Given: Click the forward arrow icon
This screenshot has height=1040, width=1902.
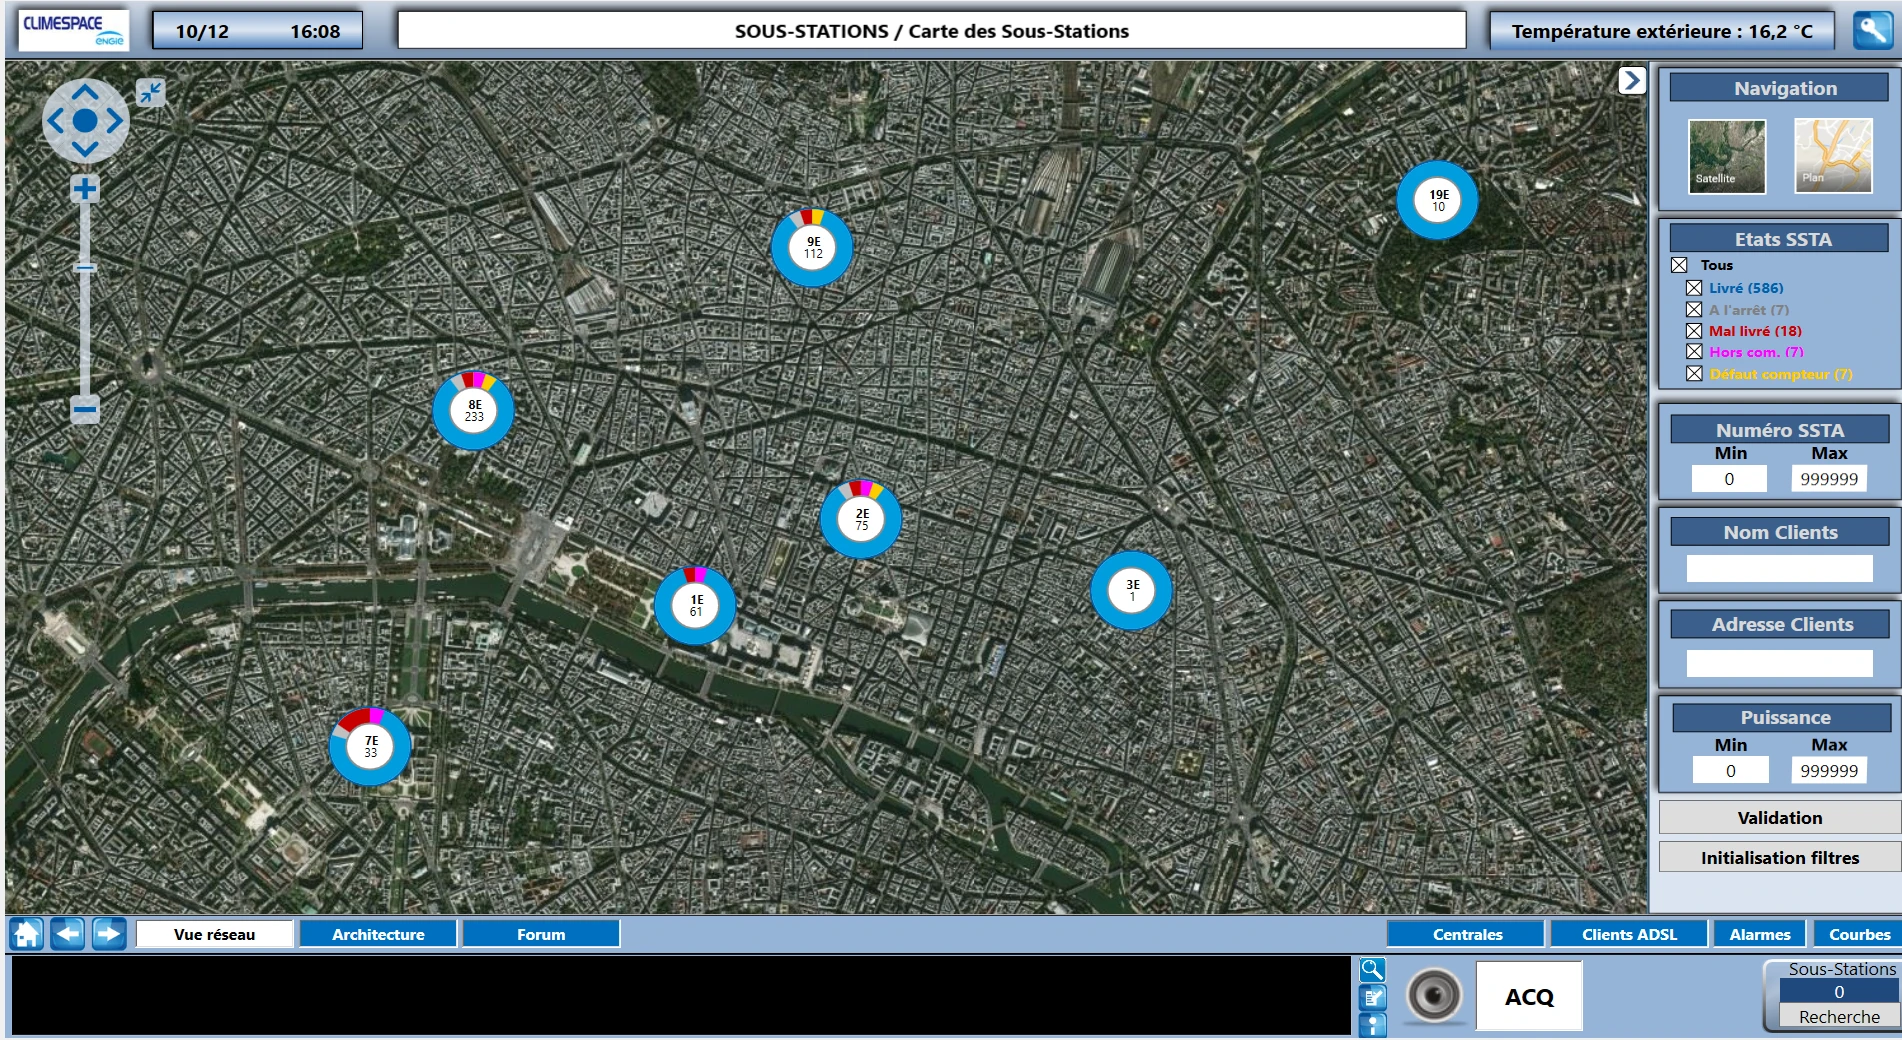Looking at the screenshot, I should [109, 933].
